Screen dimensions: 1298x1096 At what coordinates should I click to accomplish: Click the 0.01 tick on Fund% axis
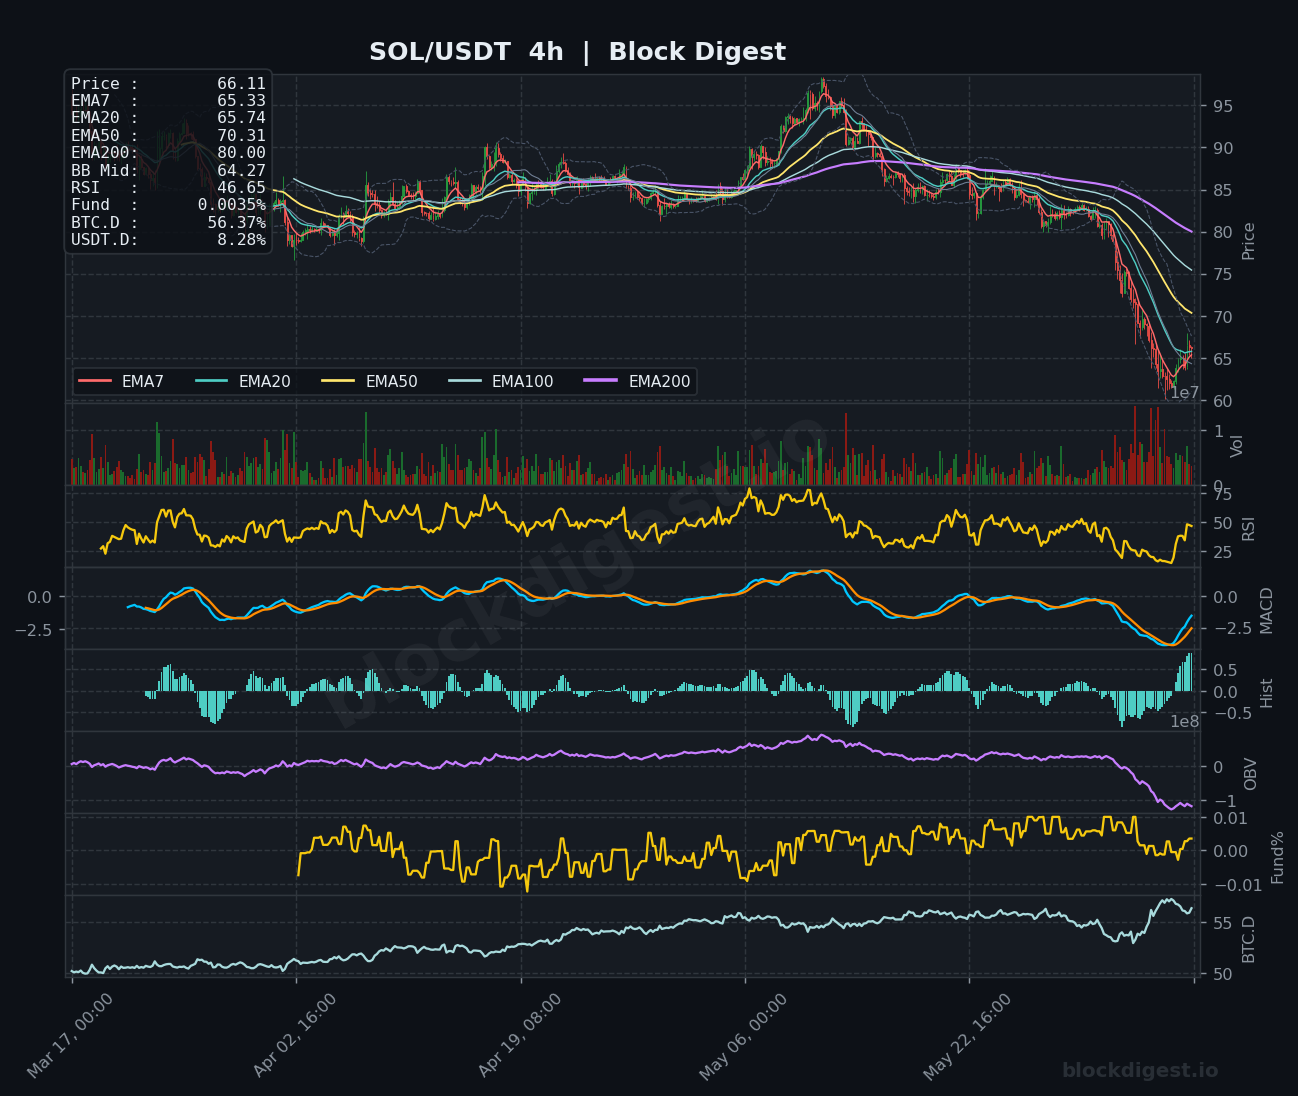click(x=1231, y=819)
